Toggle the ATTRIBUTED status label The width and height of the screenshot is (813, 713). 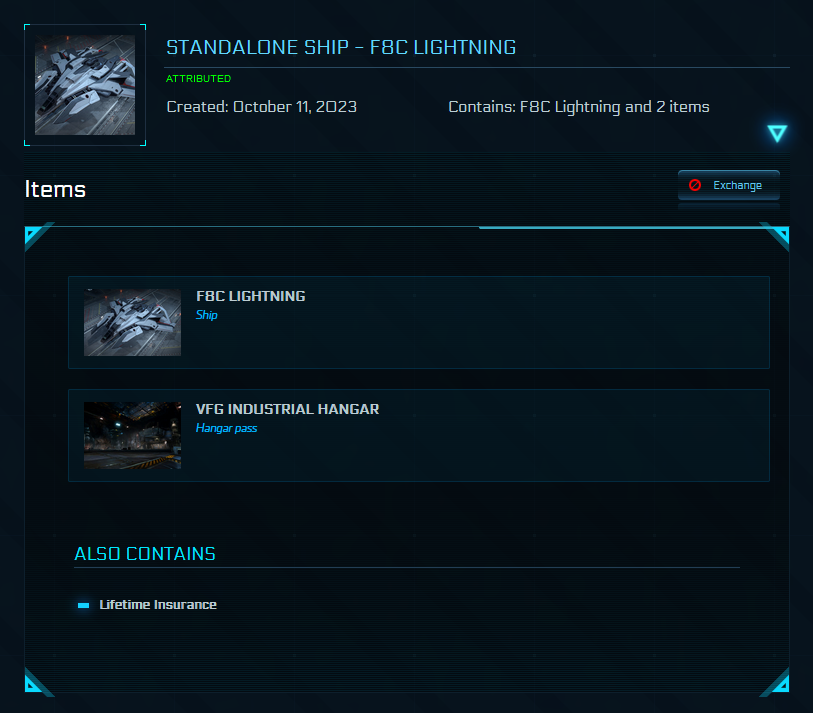(198, 78)
